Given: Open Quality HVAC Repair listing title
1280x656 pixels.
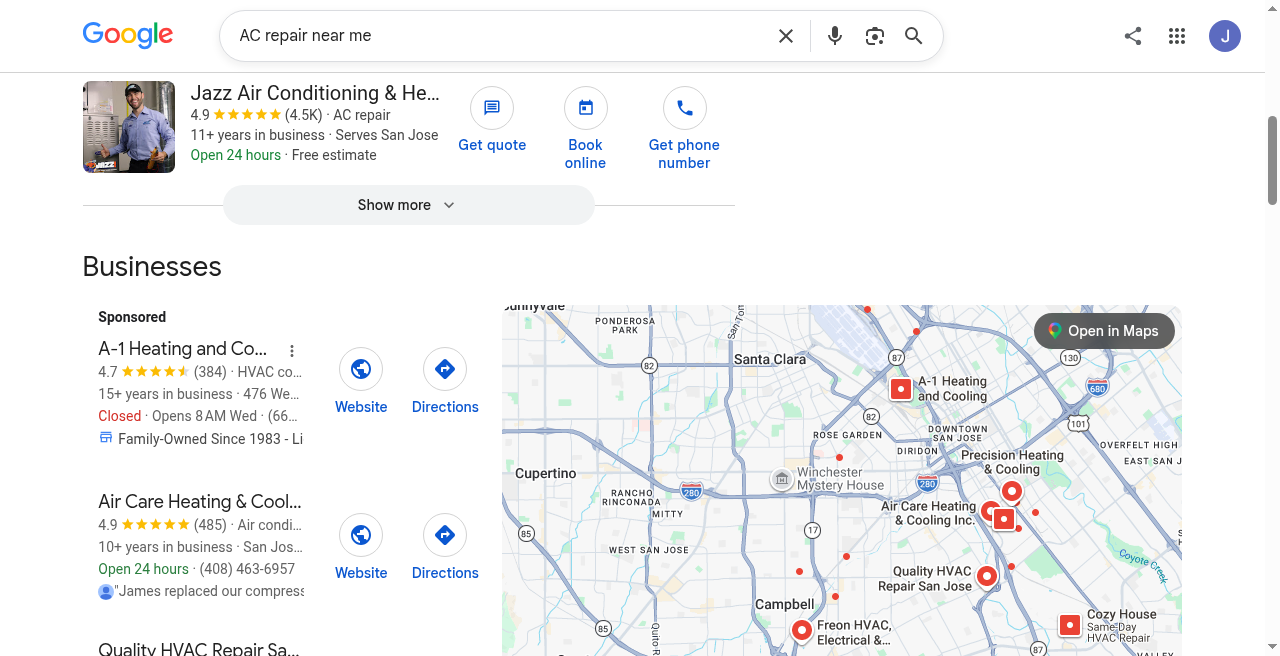Looking at the screenshot, I should [x=199, y=649].
